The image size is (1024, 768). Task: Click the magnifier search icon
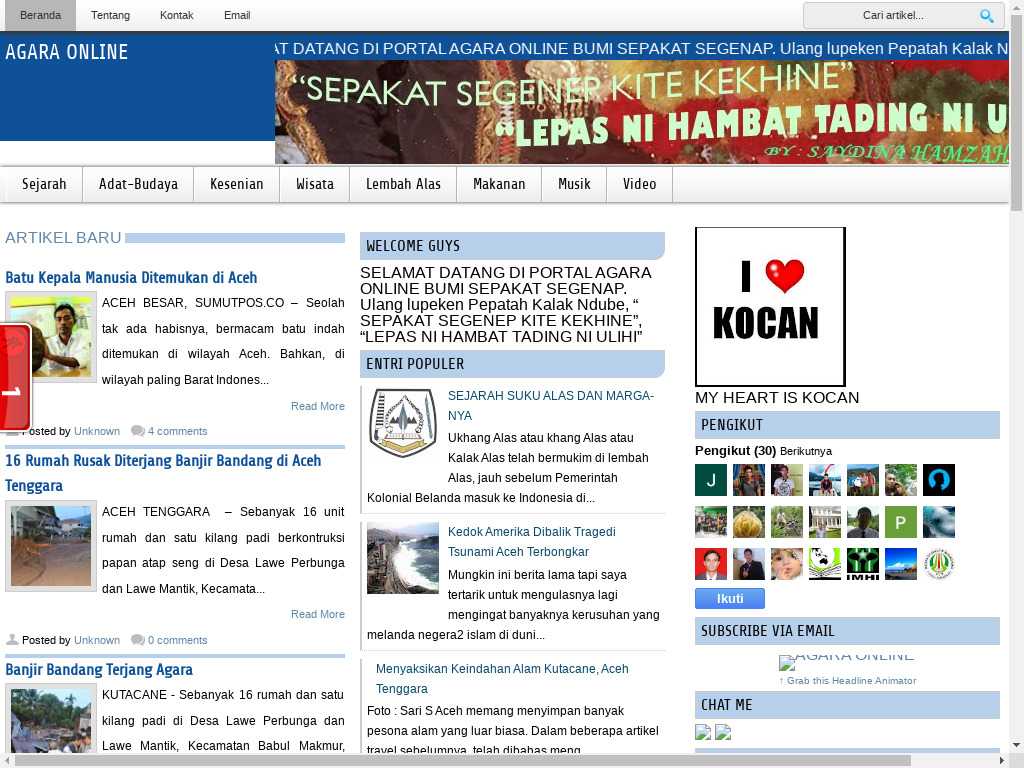986,16
